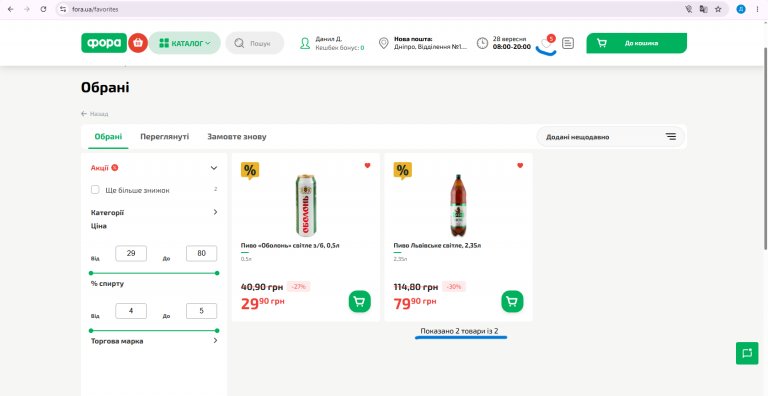This screenshot has width=768, height=396.
Task: Click the translate page icon
Action: click(x=703, y=9)
